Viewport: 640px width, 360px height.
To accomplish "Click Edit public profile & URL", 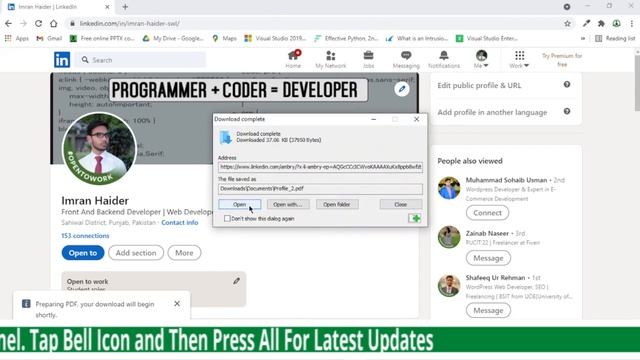I will [x=479, y=85].
